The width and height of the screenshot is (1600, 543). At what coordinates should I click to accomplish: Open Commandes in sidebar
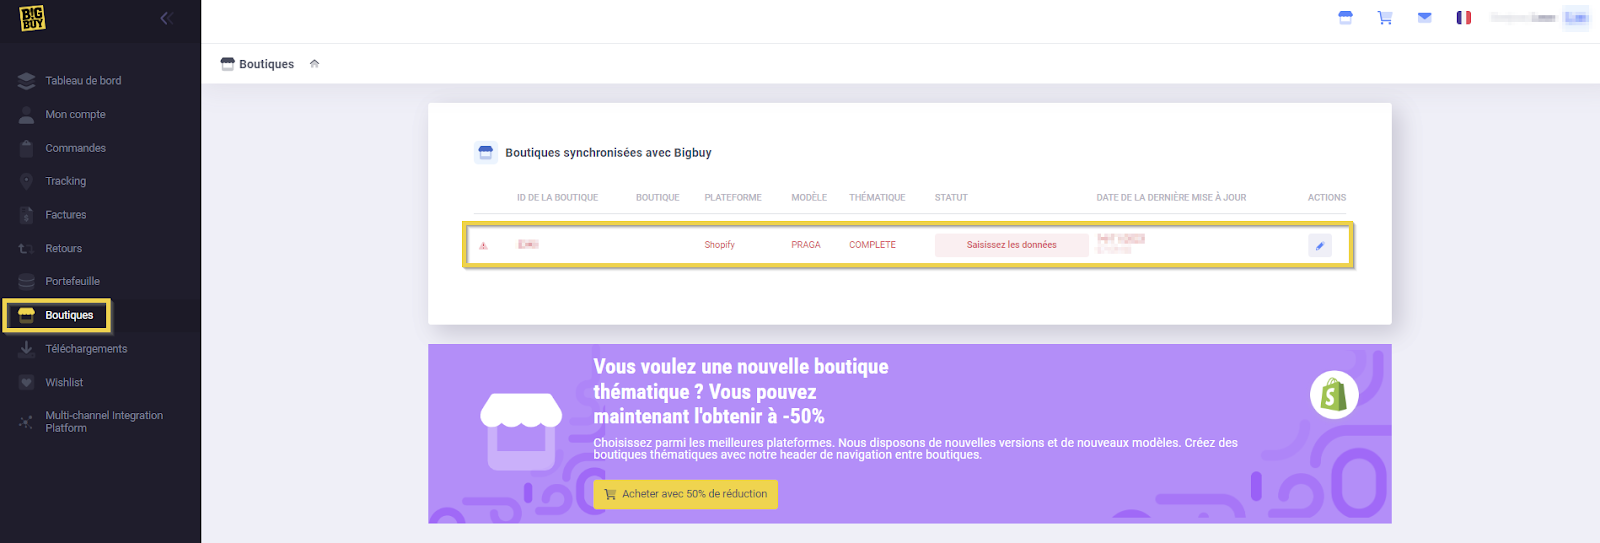pyautogui.click(x=75, y=148)
